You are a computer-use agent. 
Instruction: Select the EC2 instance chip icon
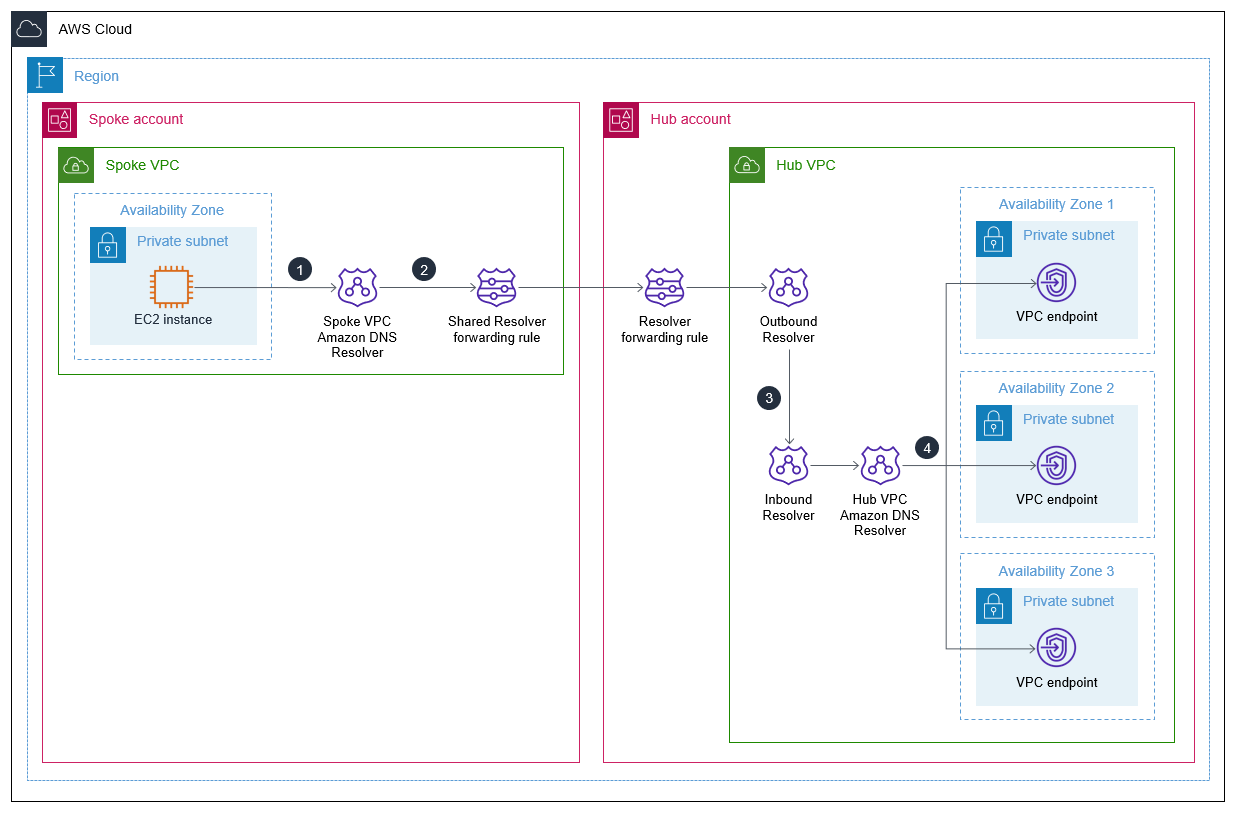point(172,287)
